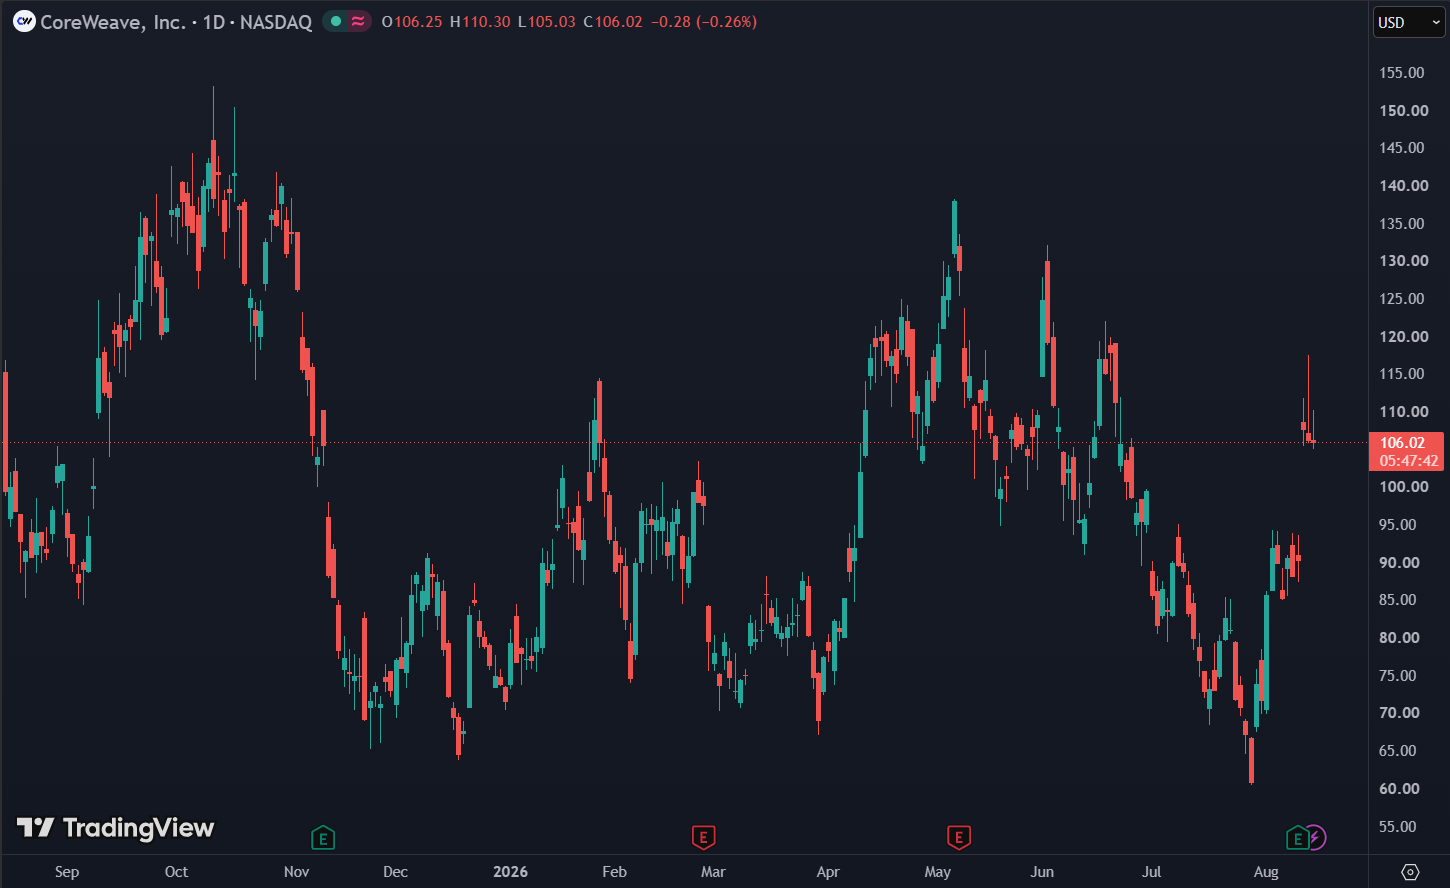Click the Jul label on the time axis
This screenshot has height=888, width=1450.
point(1152,872)
